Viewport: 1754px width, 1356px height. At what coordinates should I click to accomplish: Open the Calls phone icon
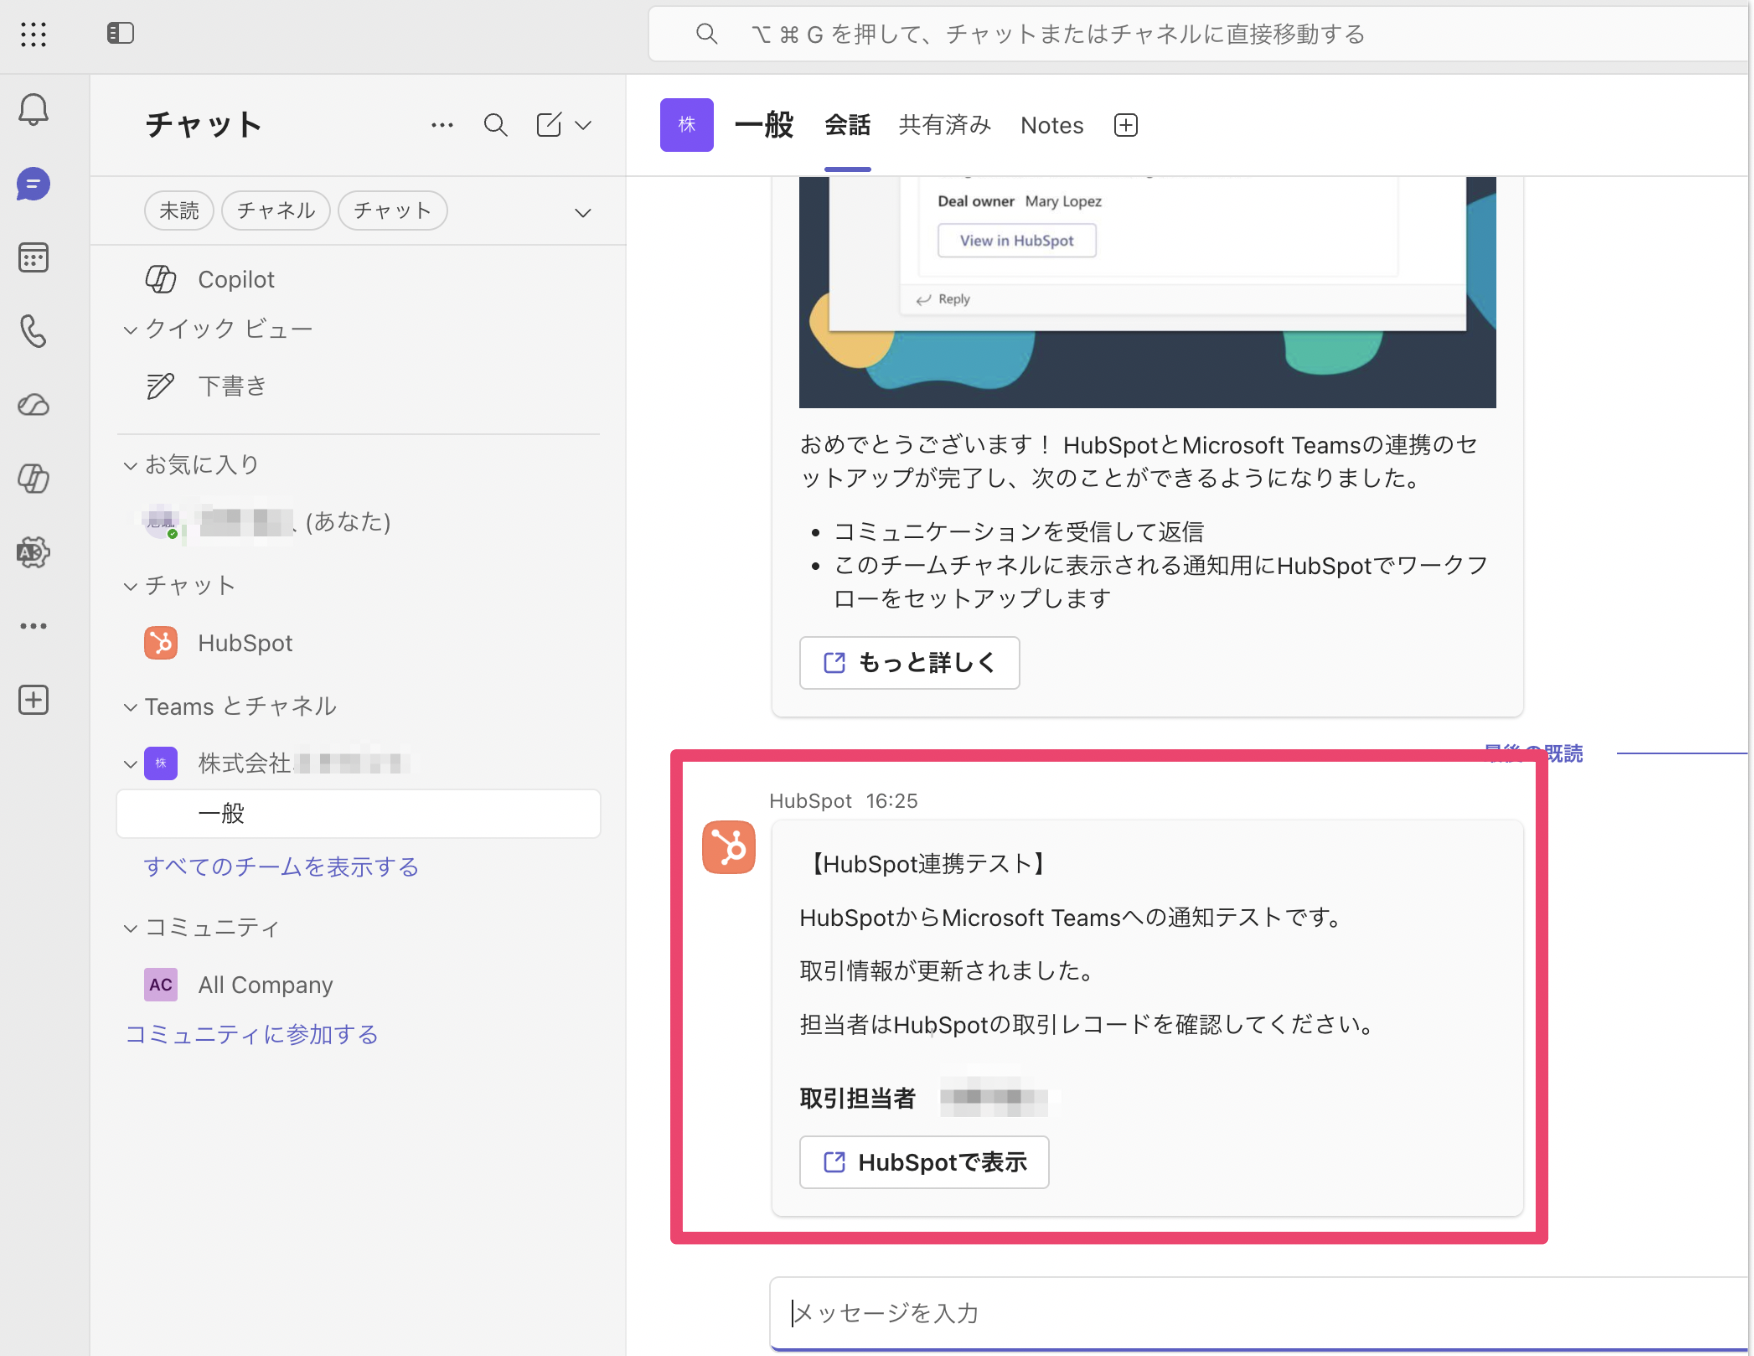pyautogui.click(x=33, y=331)
